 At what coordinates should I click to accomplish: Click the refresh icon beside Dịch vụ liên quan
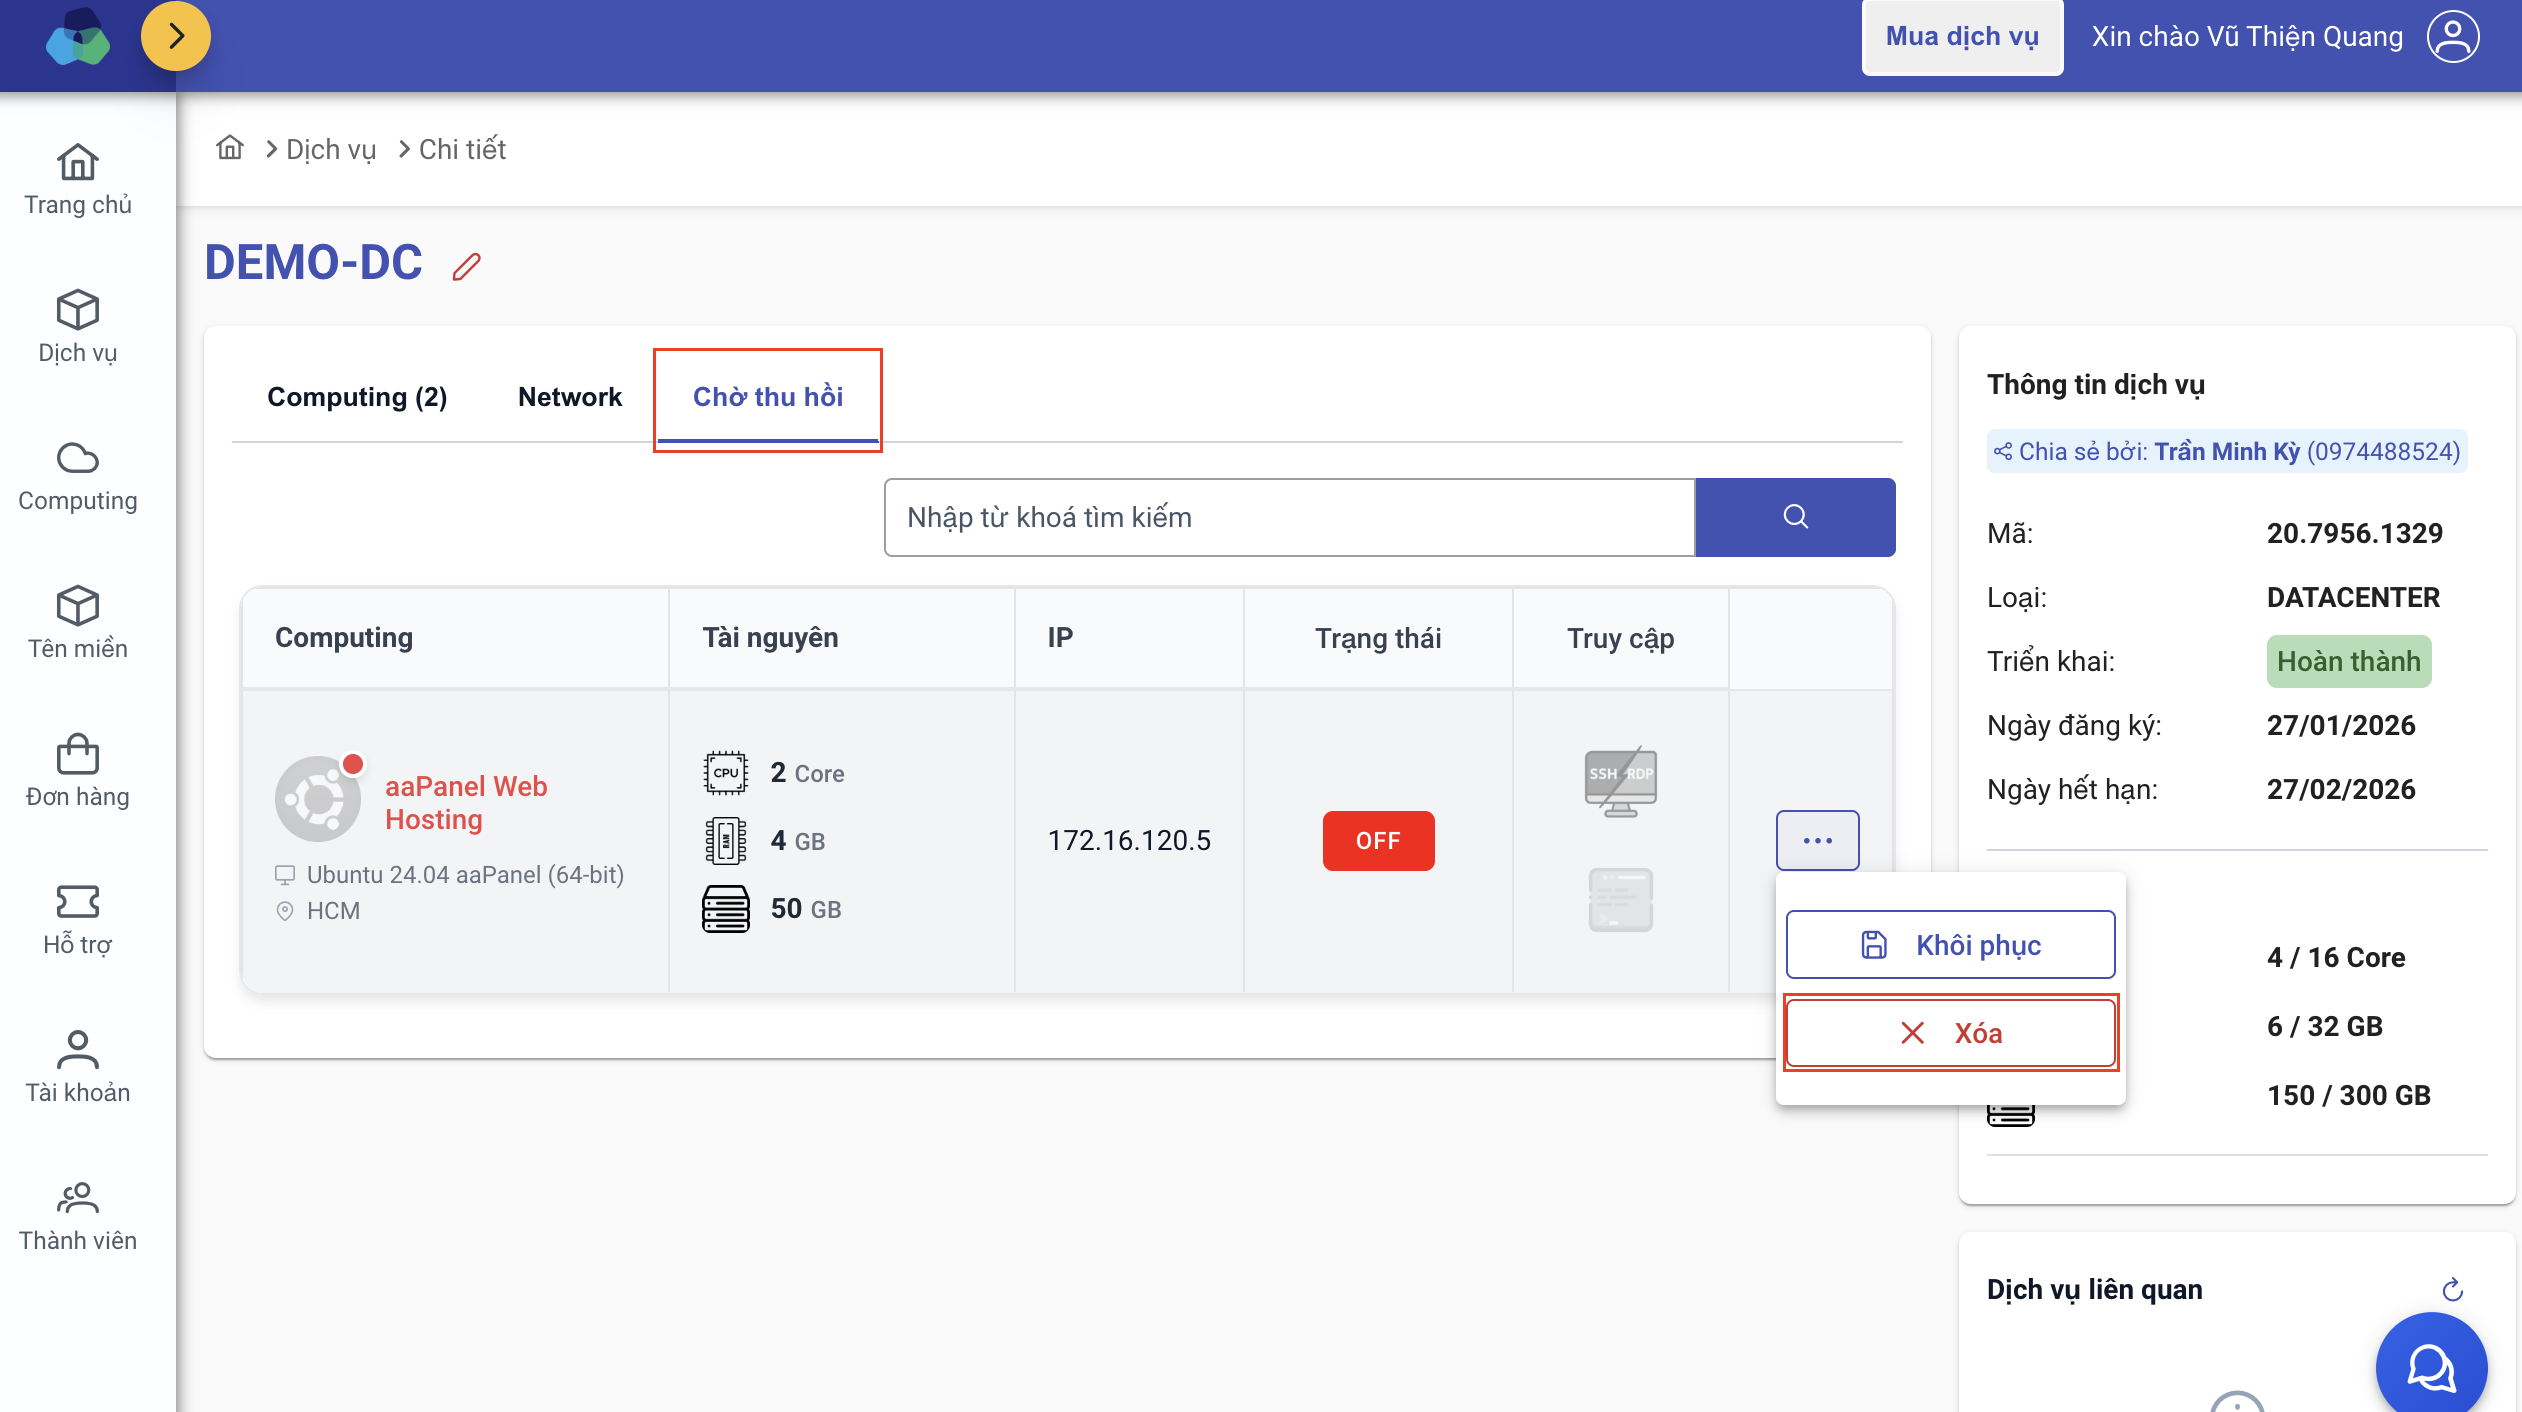coord(2452,1290)
